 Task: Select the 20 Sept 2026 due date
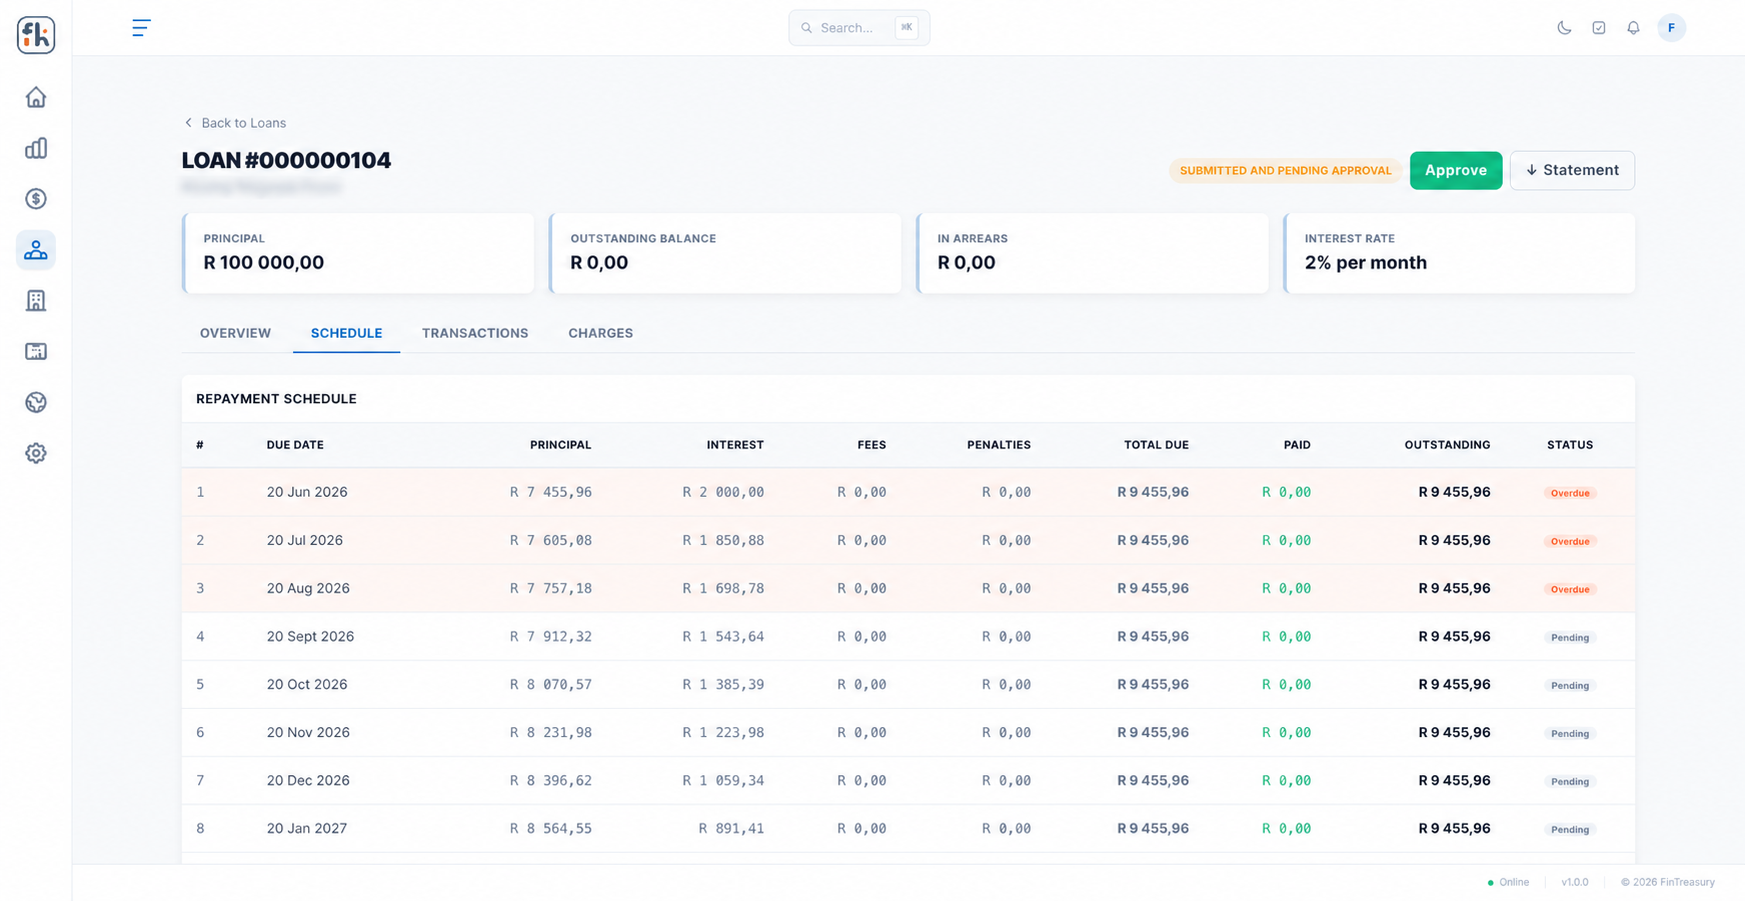pos(310,636)
